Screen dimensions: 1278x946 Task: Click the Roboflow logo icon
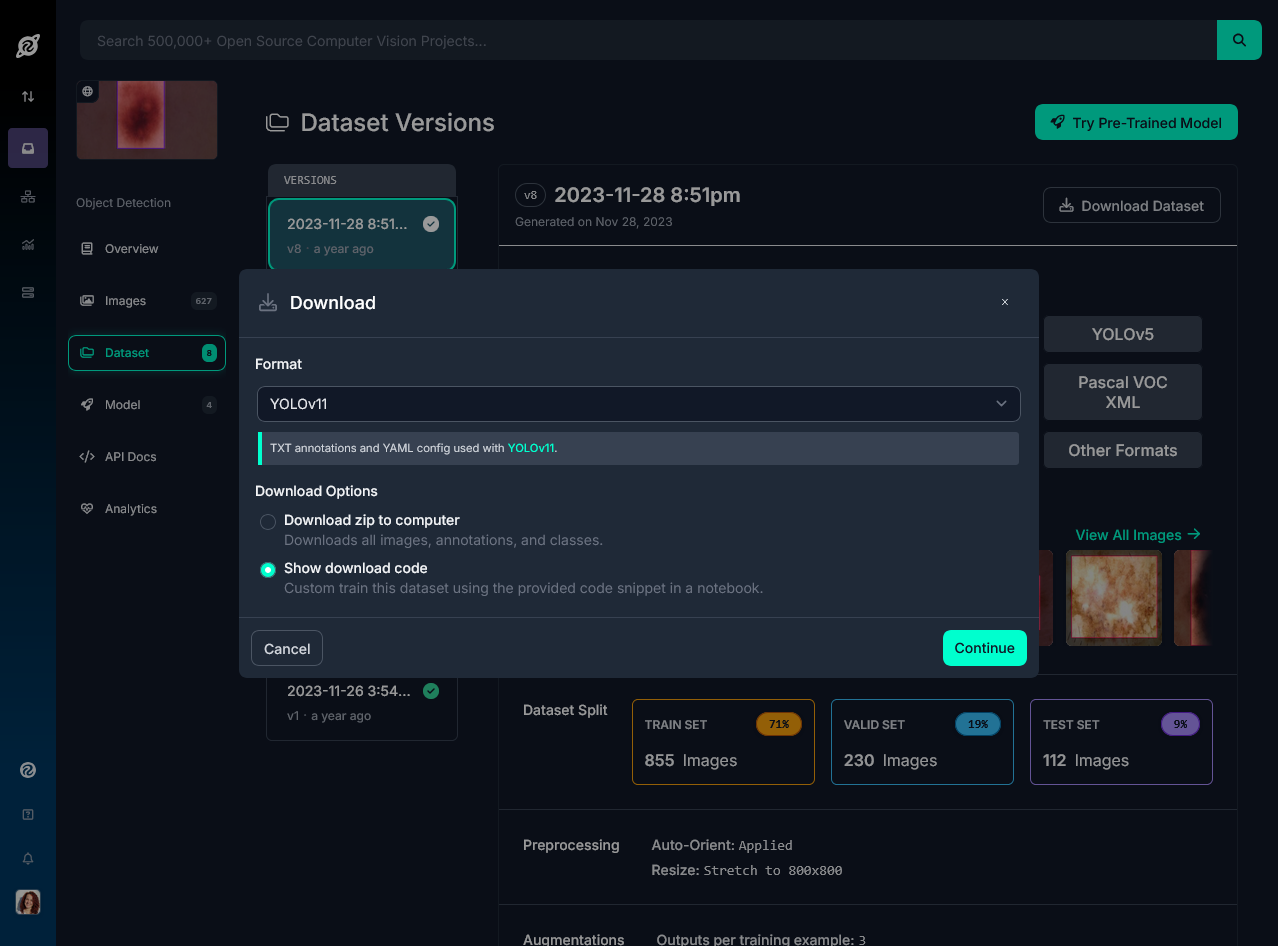(x=28, y=45)
